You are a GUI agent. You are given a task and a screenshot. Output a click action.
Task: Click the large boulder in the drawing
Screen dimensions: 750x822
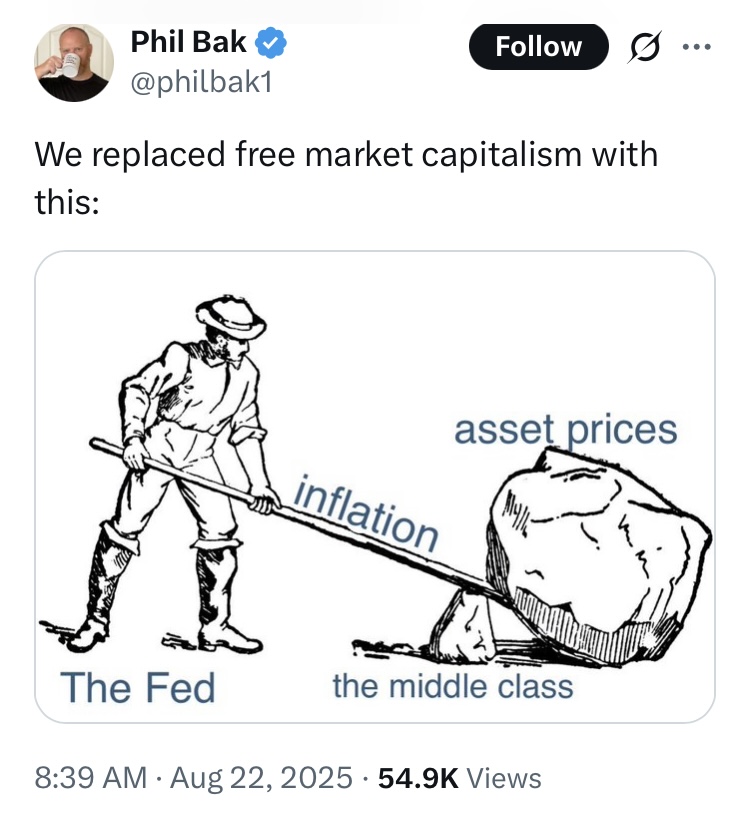(597, 556)
